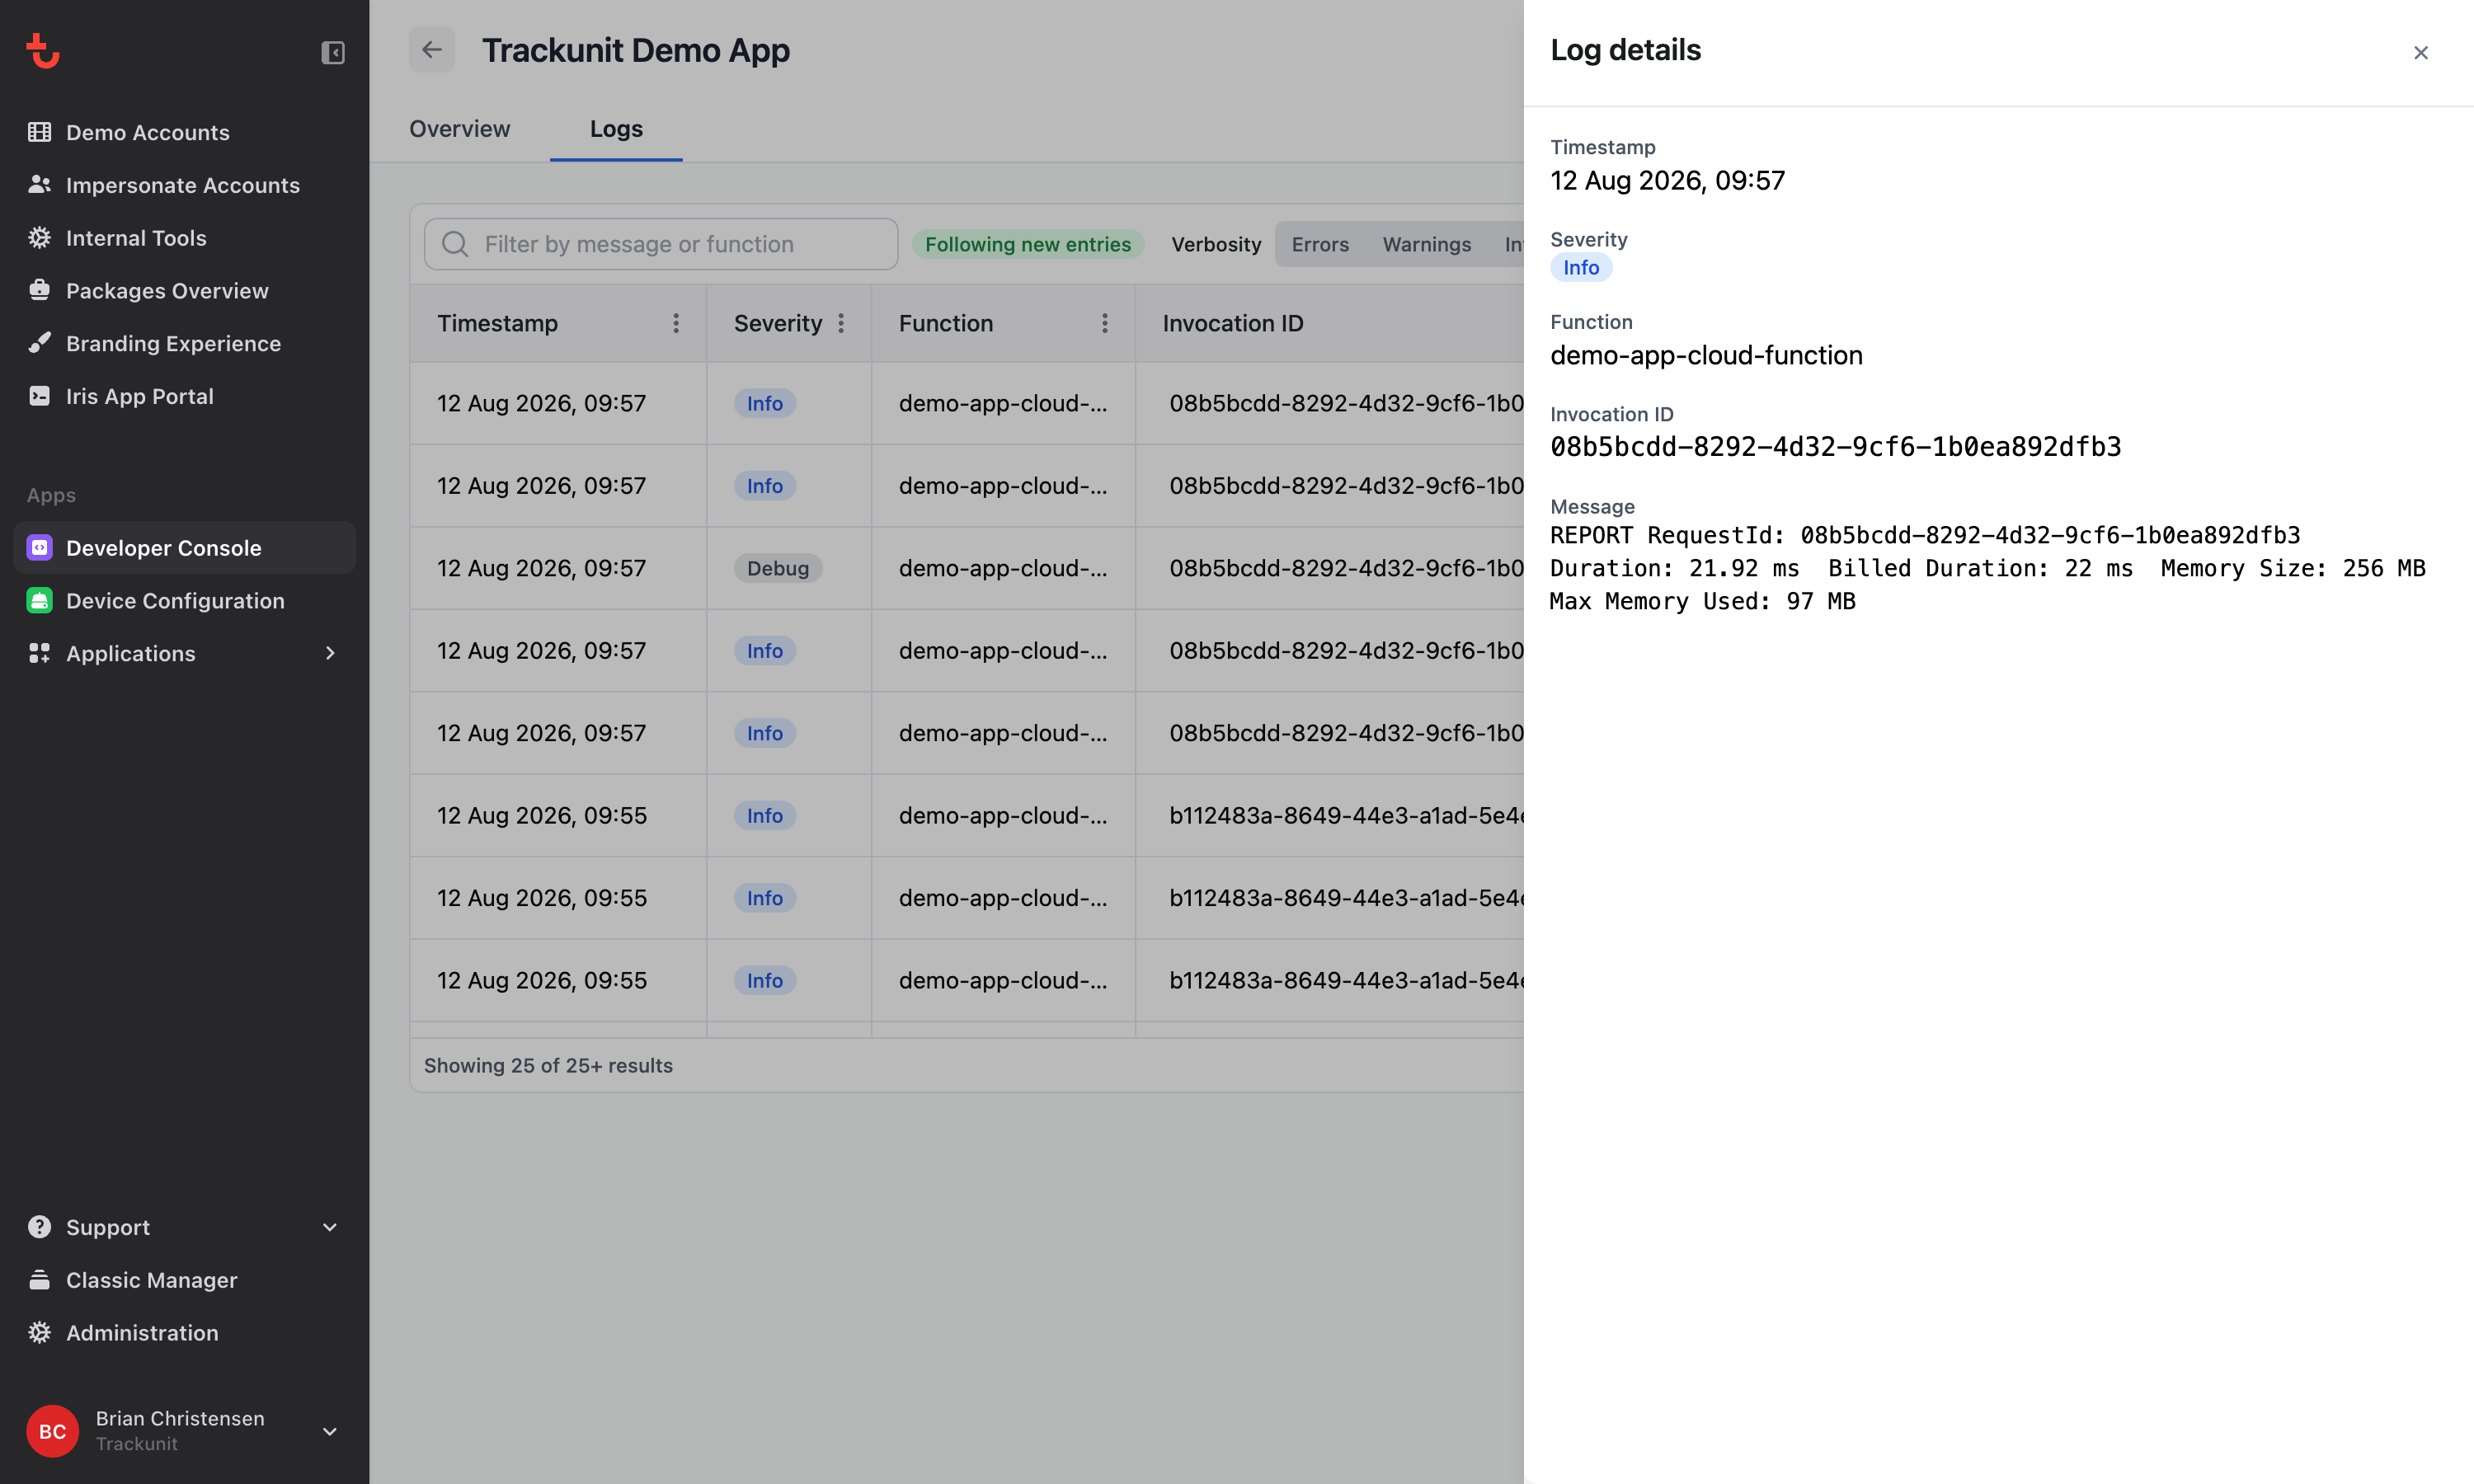Viewport: 2474px width, 1484px height.
Task: Open the Brian Christensen account dropdown
Action: (x=330, y=1431)
